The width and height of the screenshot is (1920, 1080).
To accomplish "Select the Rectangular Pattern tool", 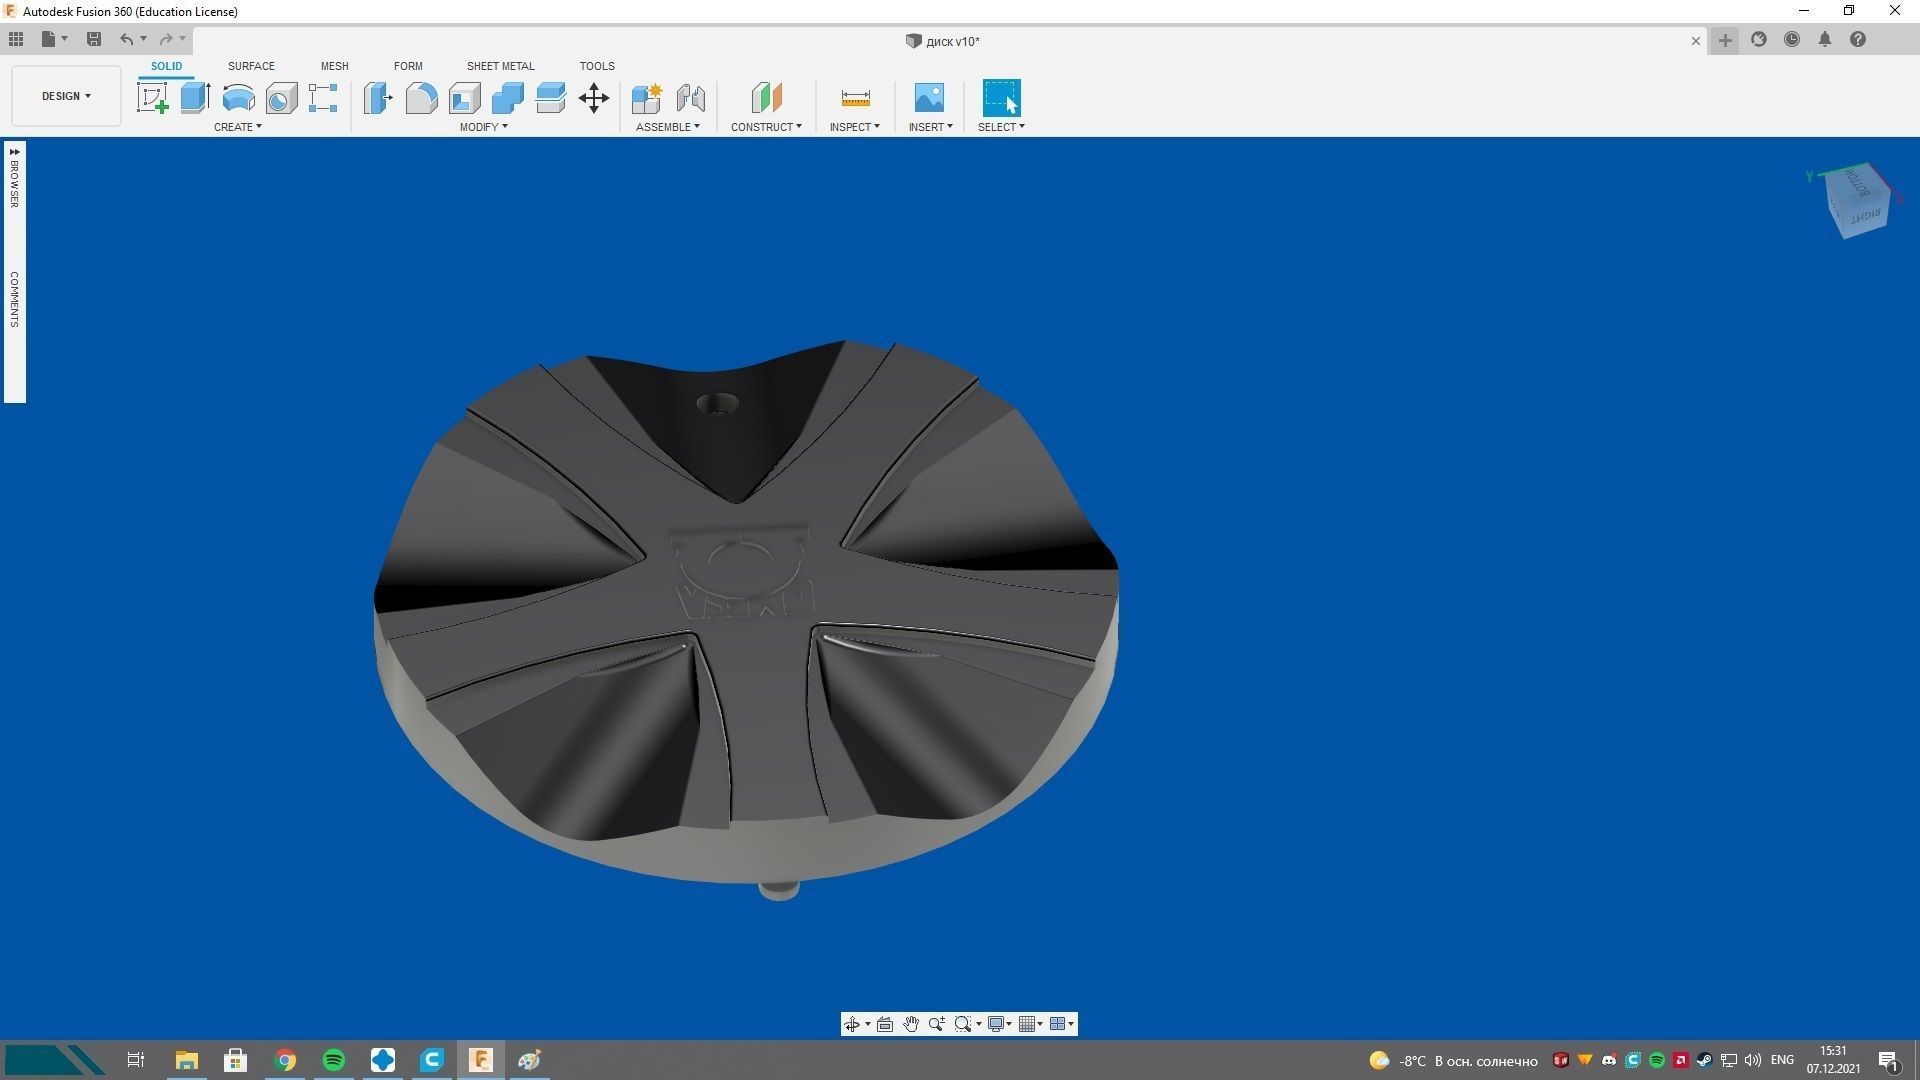I will coord(323,98).
